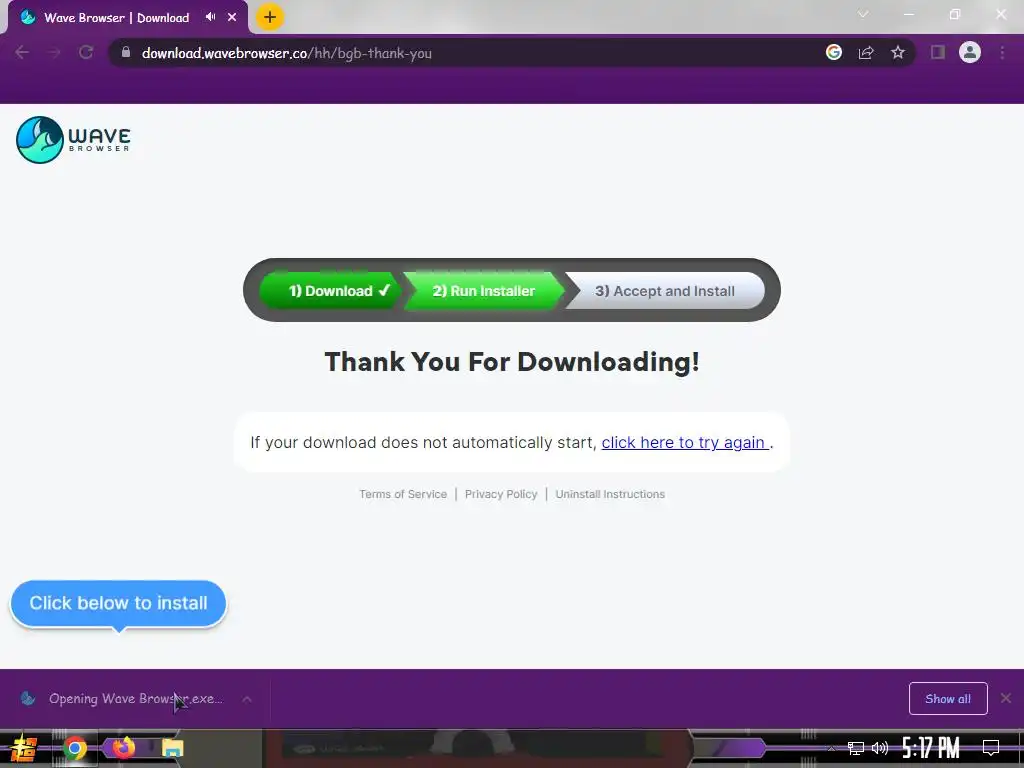
Task: Open the downloaded Wave Browser.exe item
Action: (136, 699)
